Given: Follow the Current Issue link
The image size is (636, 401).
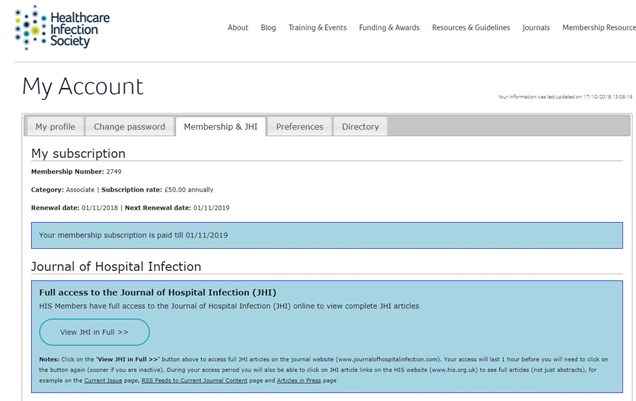Looking at the screenshot, I should (x=103, y=381).
